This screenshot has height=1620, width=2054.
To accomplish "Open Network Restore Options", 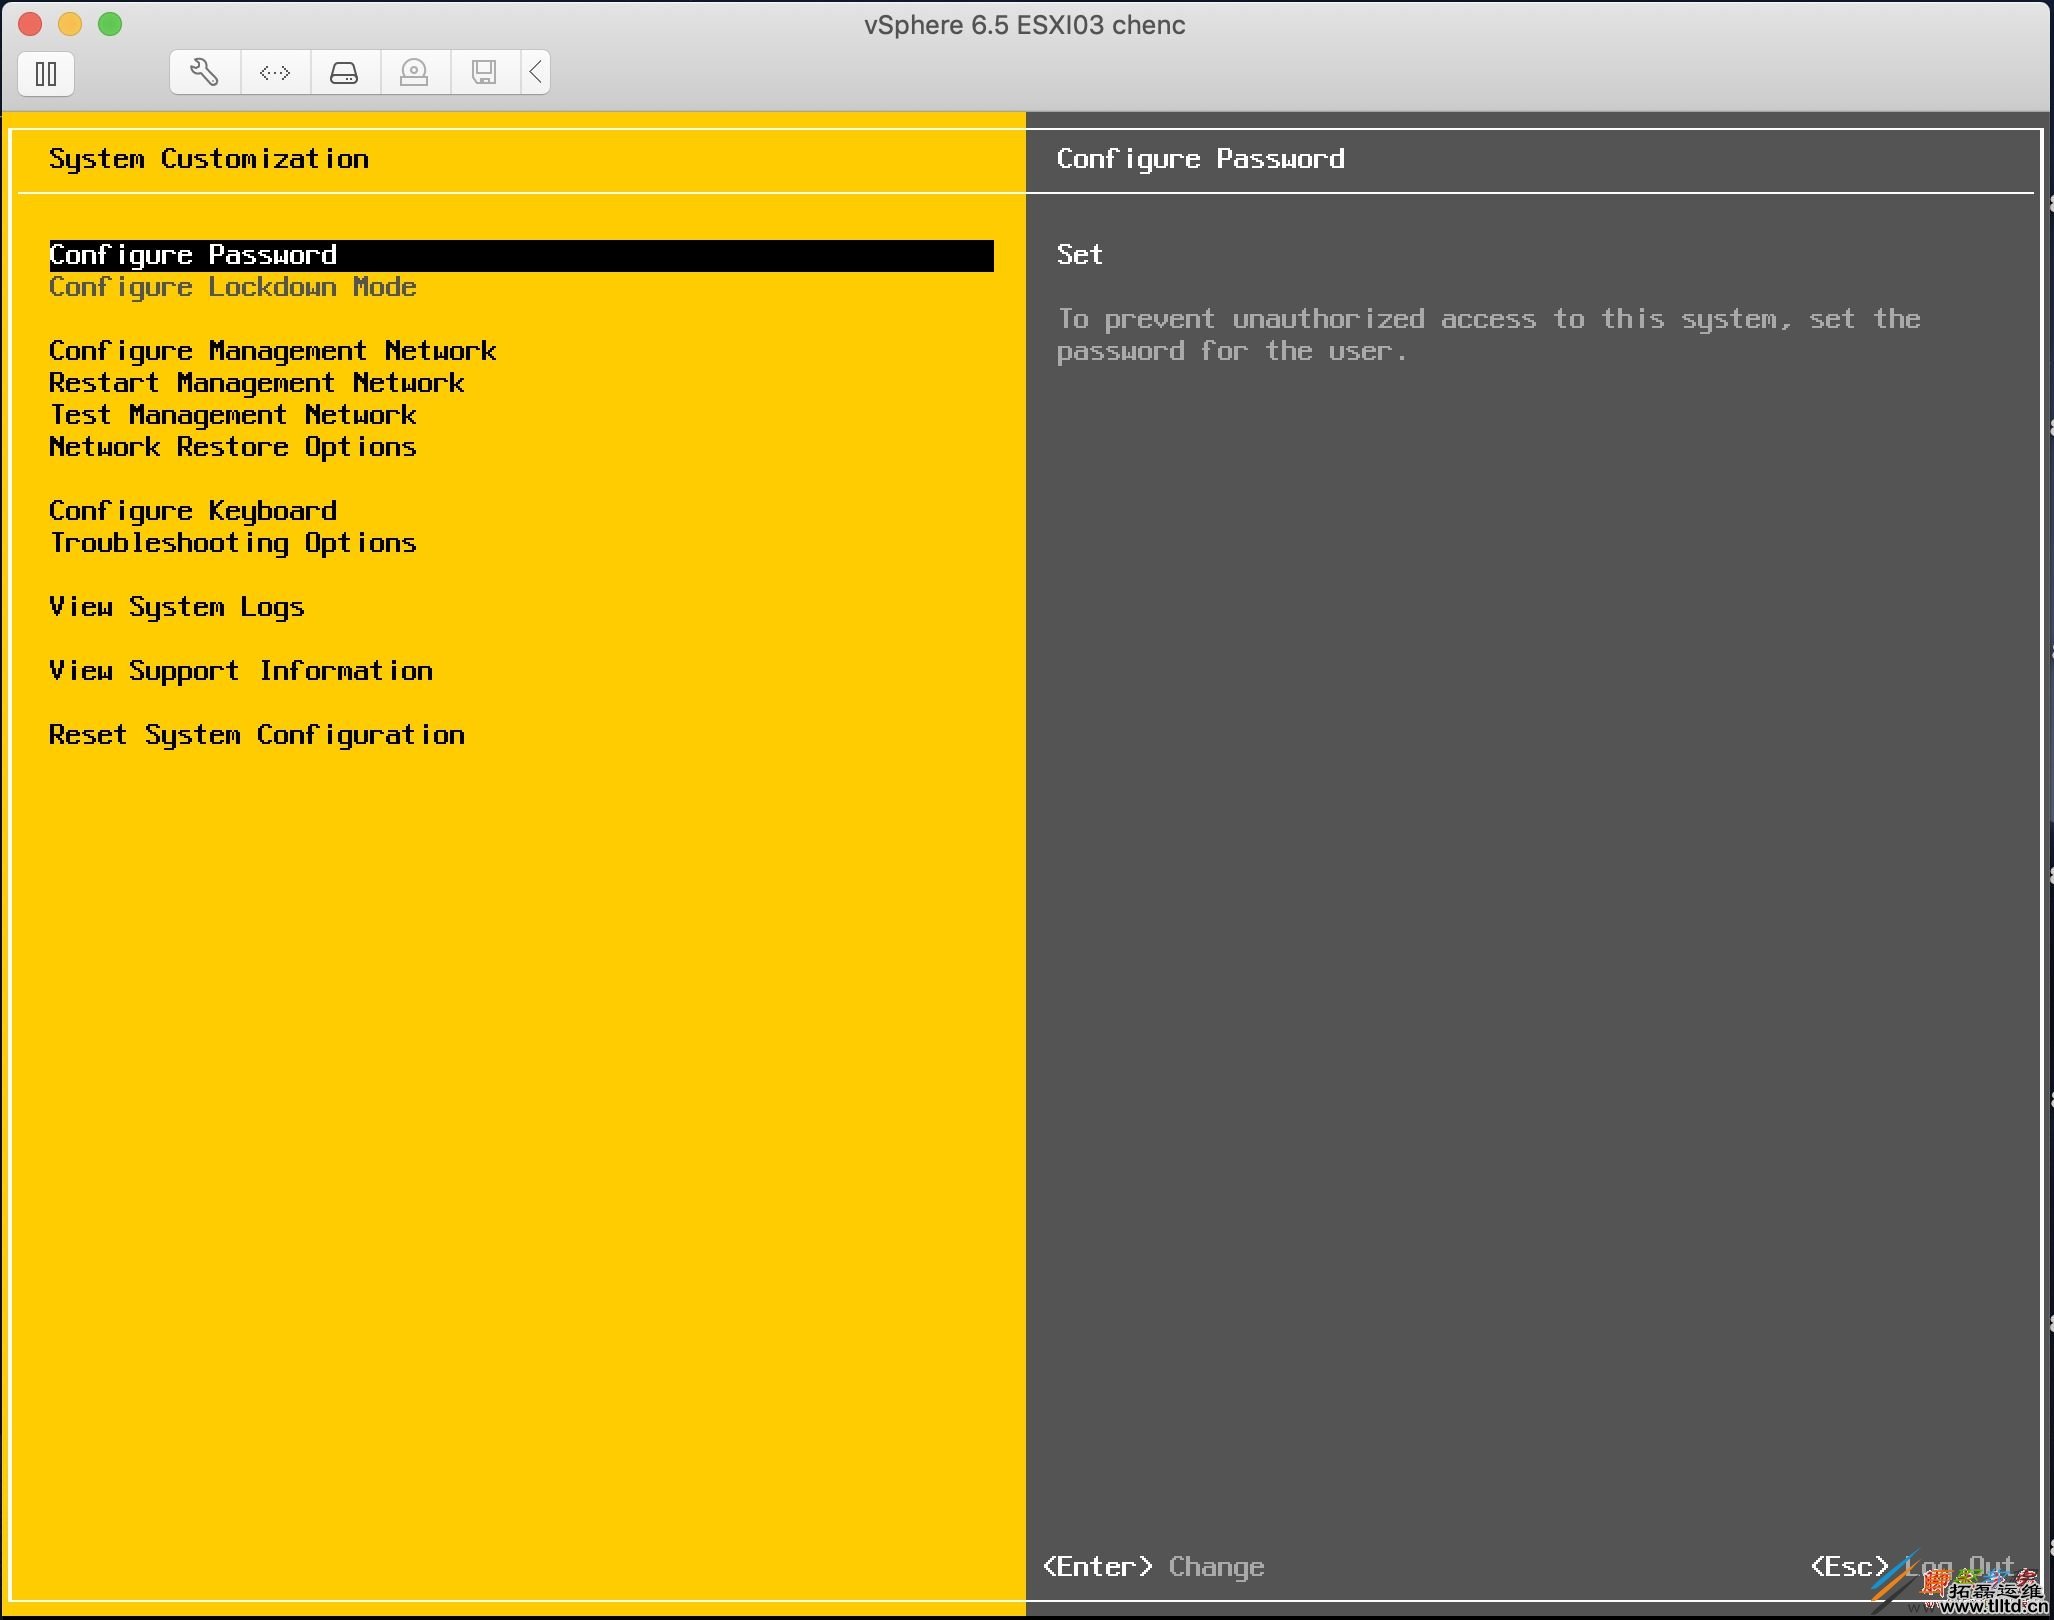I will point(232,447).
